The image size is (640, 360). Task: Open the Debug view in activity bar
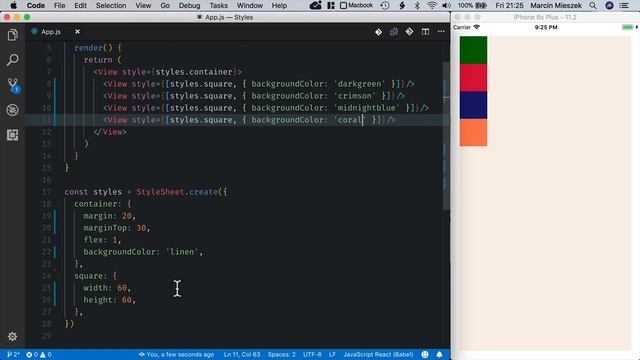(13, 110)
